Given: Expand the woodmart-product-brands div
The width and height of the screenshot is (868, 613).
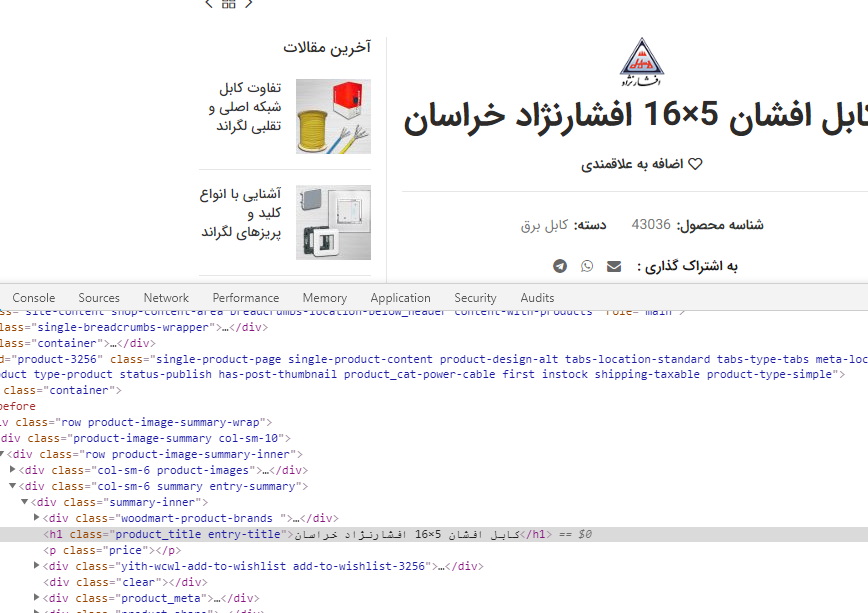Looking at the screenshot, I should (x=37, y=518).
